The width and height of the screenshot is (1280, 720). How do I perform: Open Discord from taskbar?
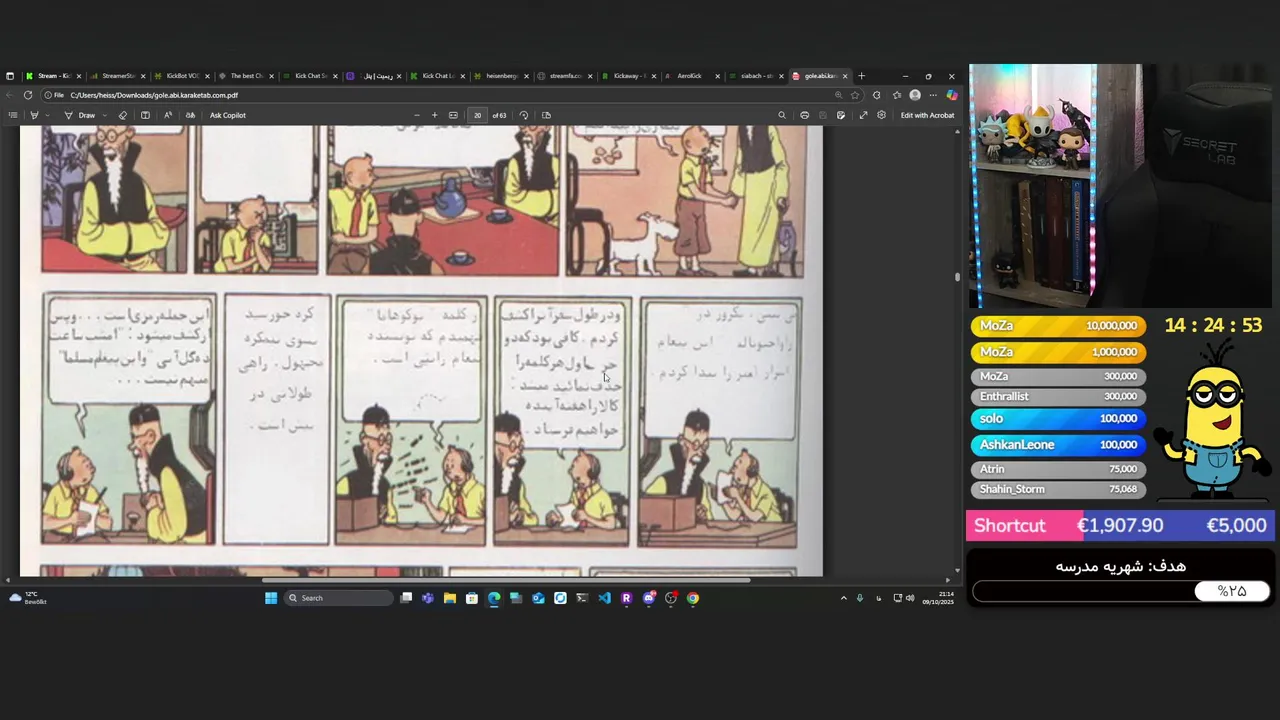(649, 598)
